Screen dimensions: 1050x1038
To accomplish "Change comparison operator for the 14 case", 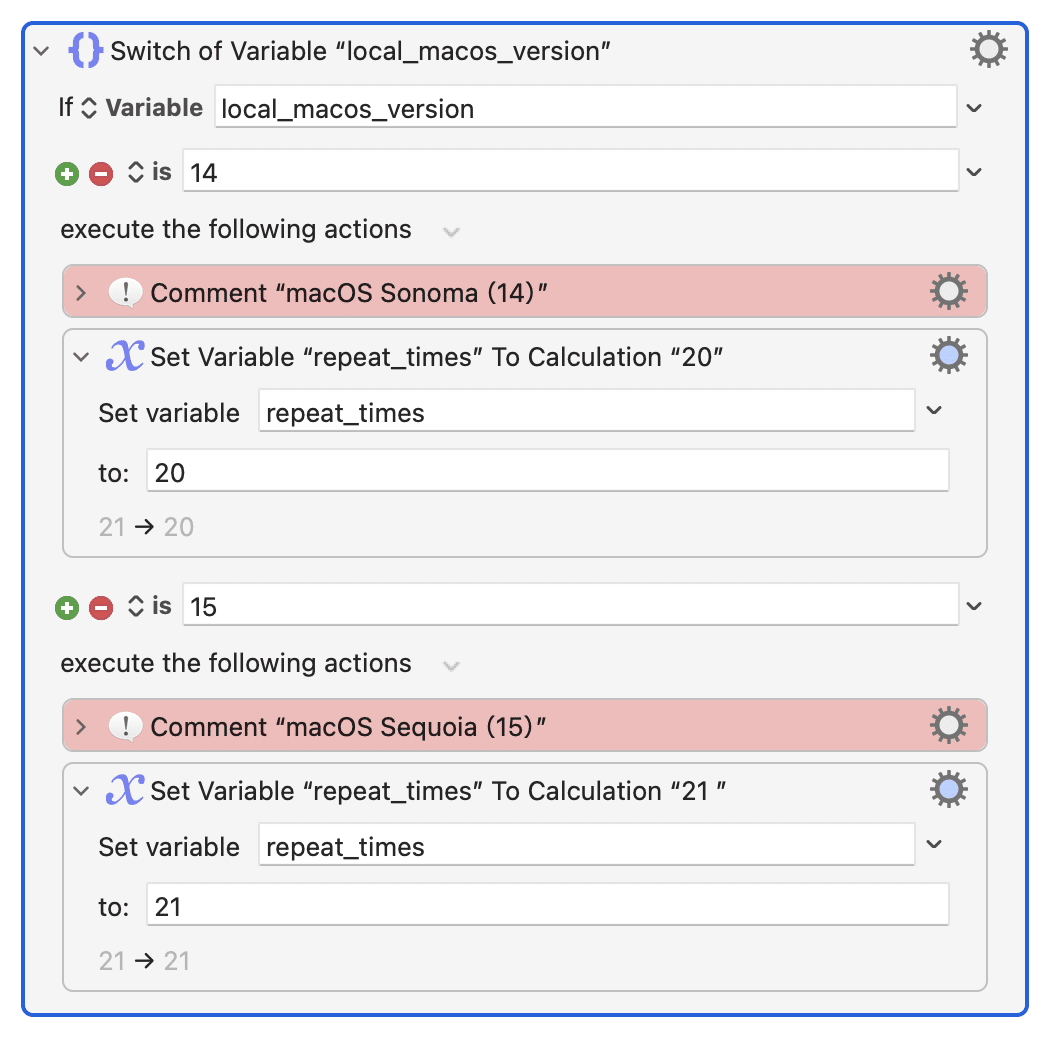I will 135,172.
